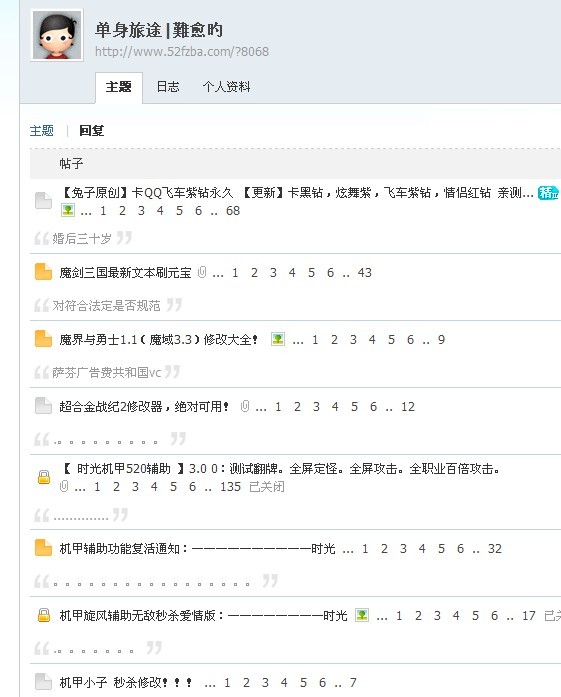Image resolution: width=561 pixels, height=697 pixels.
Task: Switch to the 日志 tab
Action: [x=168, y=87]
